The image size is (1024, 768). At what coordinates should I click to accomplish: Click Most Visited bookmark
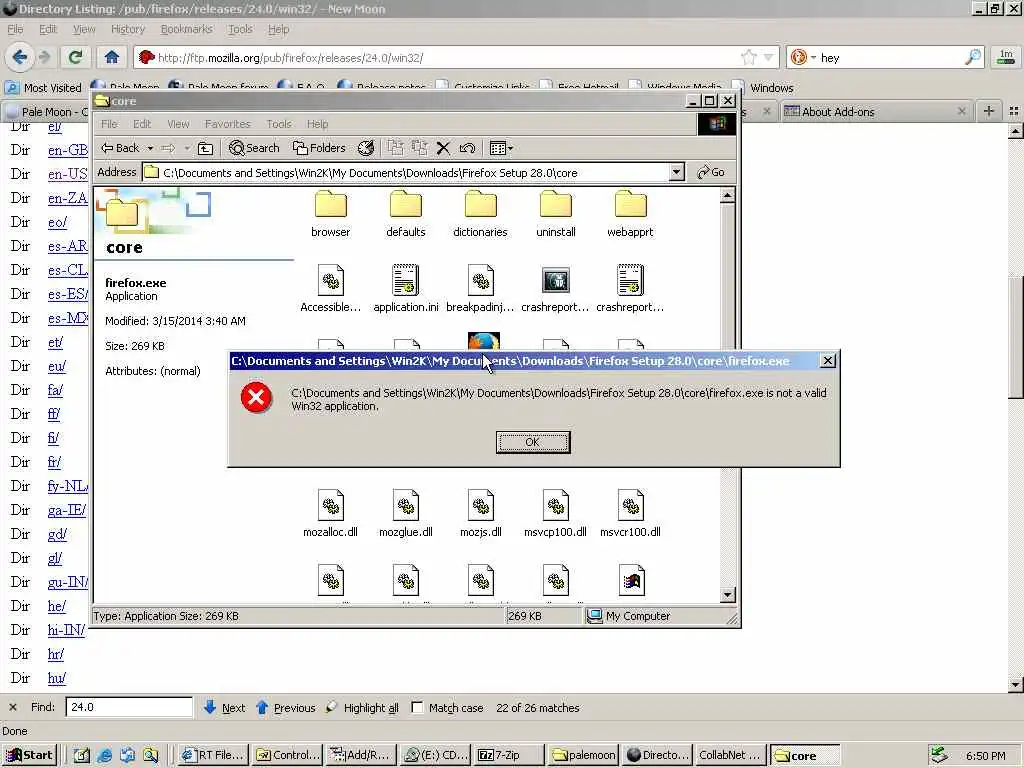pyautogui.click(x=43, y=88)
